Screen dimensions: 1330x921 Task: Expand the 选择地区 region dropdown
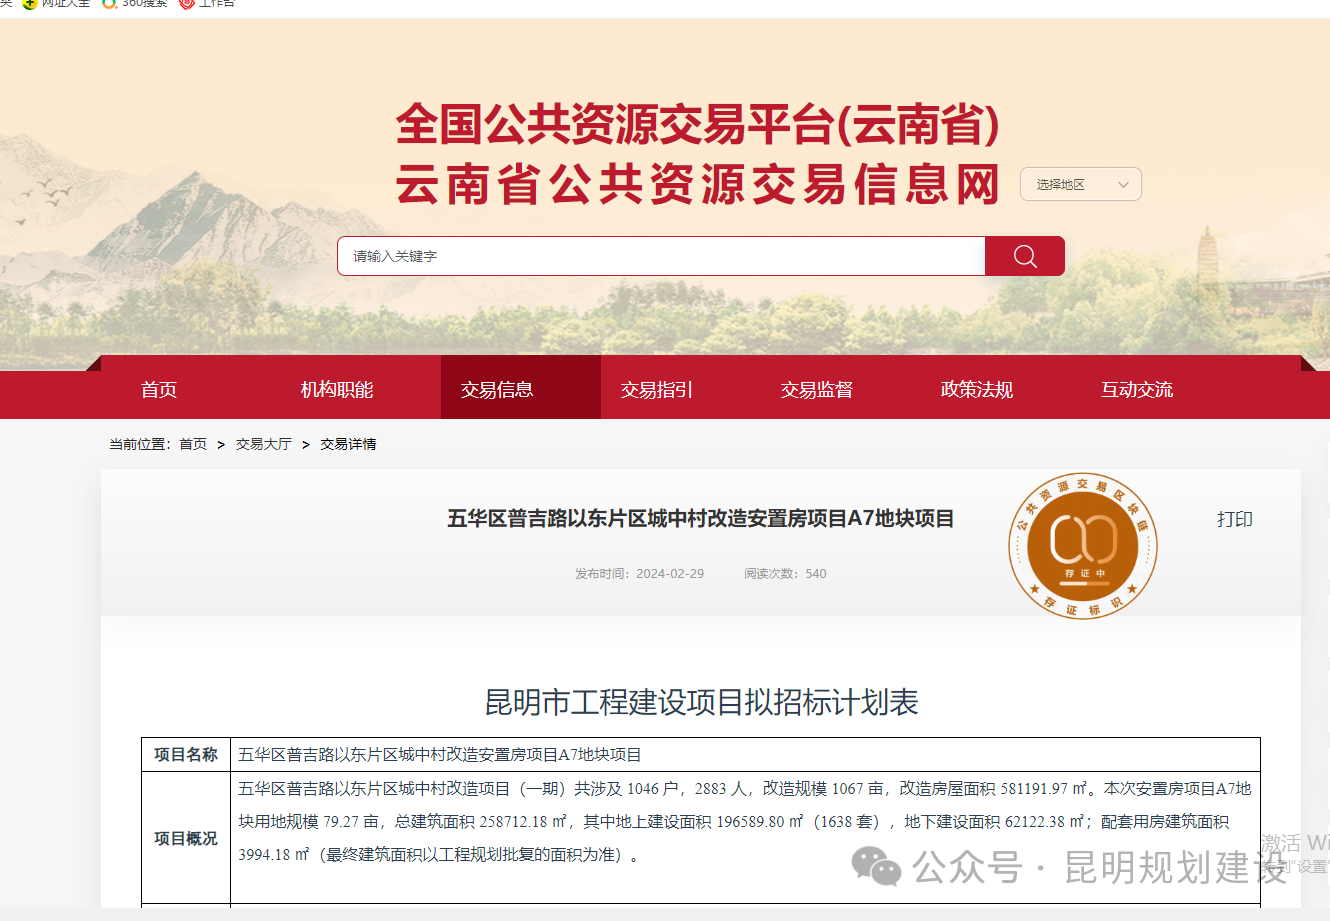pos(1080,184)
